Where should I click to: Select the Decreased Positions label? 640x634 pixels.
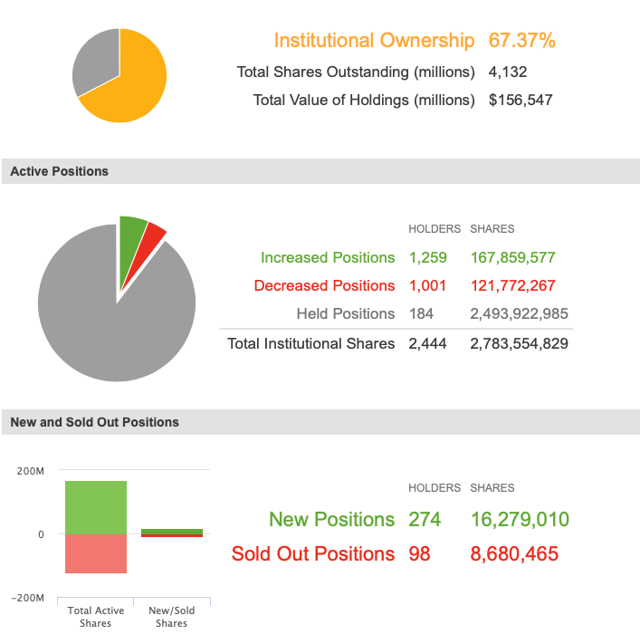pos(324,286)
